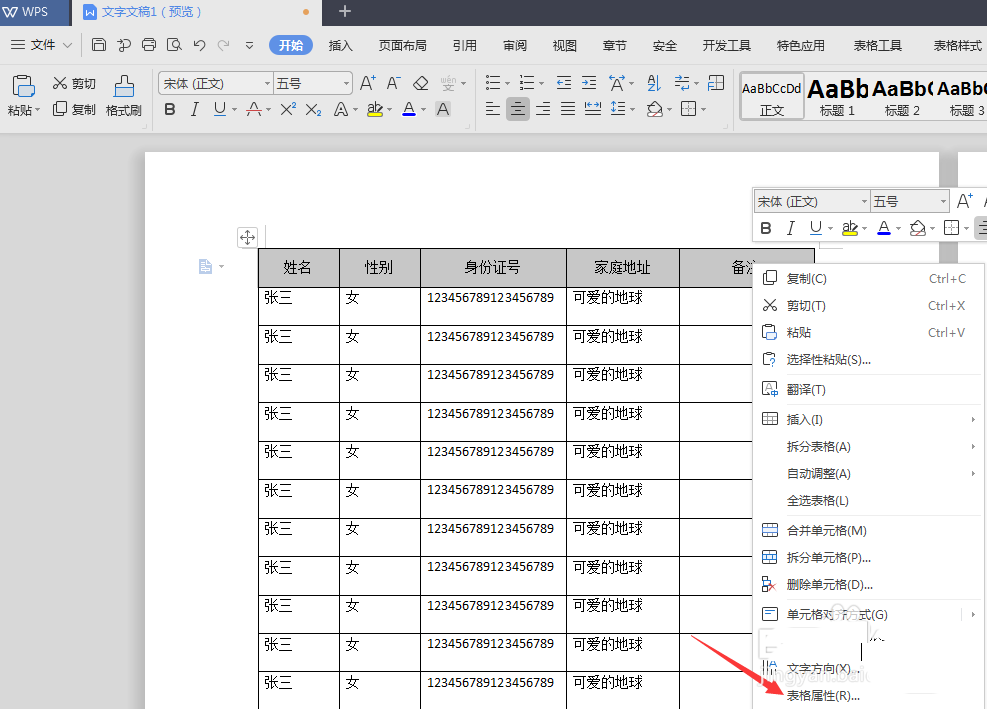Choose 表格属性(R)... in context menu

[823, 696]
